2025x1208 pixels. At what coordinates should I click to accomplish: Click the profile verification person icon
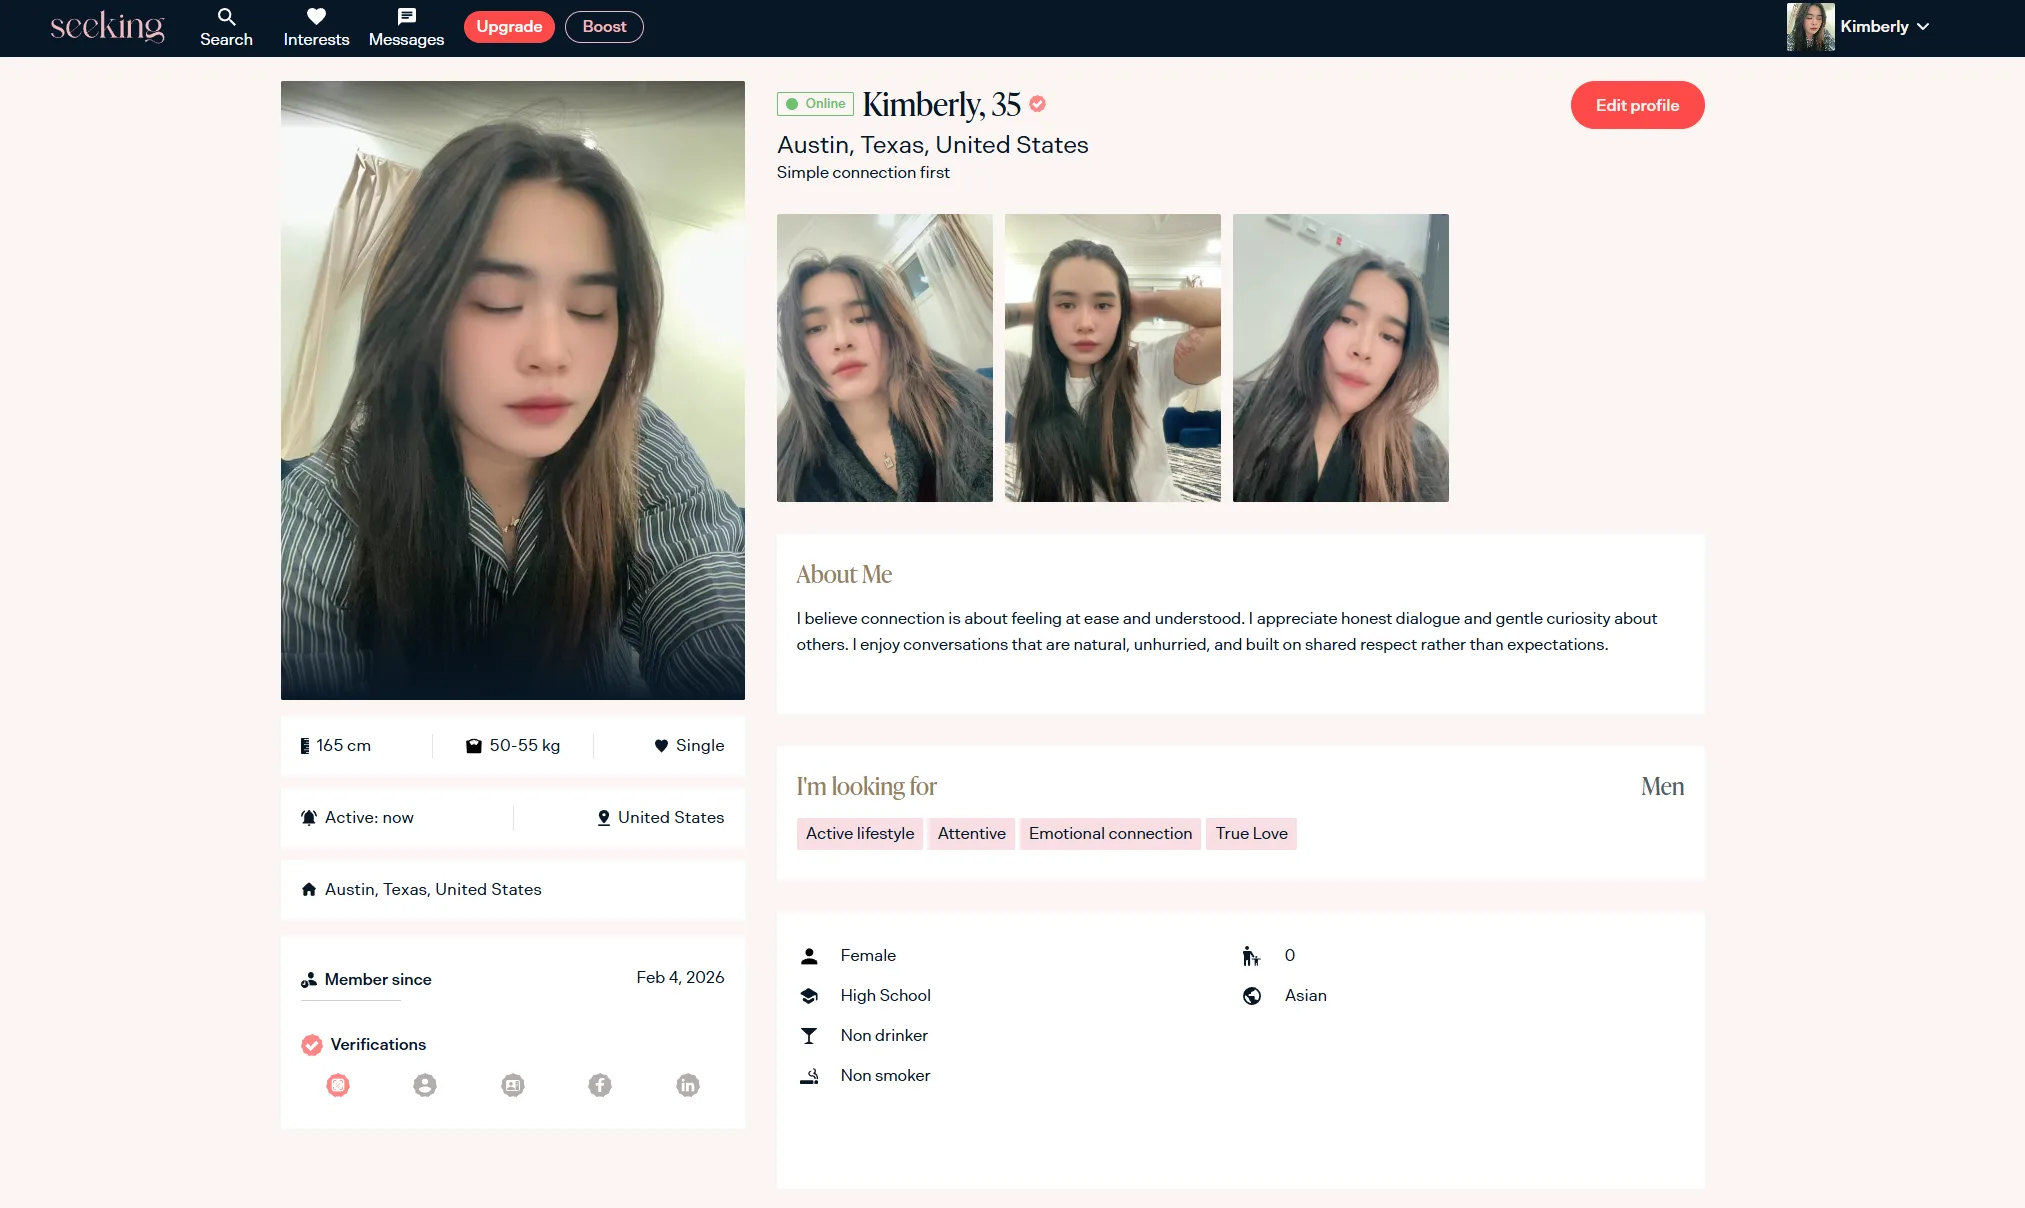tap(425, 1085)
